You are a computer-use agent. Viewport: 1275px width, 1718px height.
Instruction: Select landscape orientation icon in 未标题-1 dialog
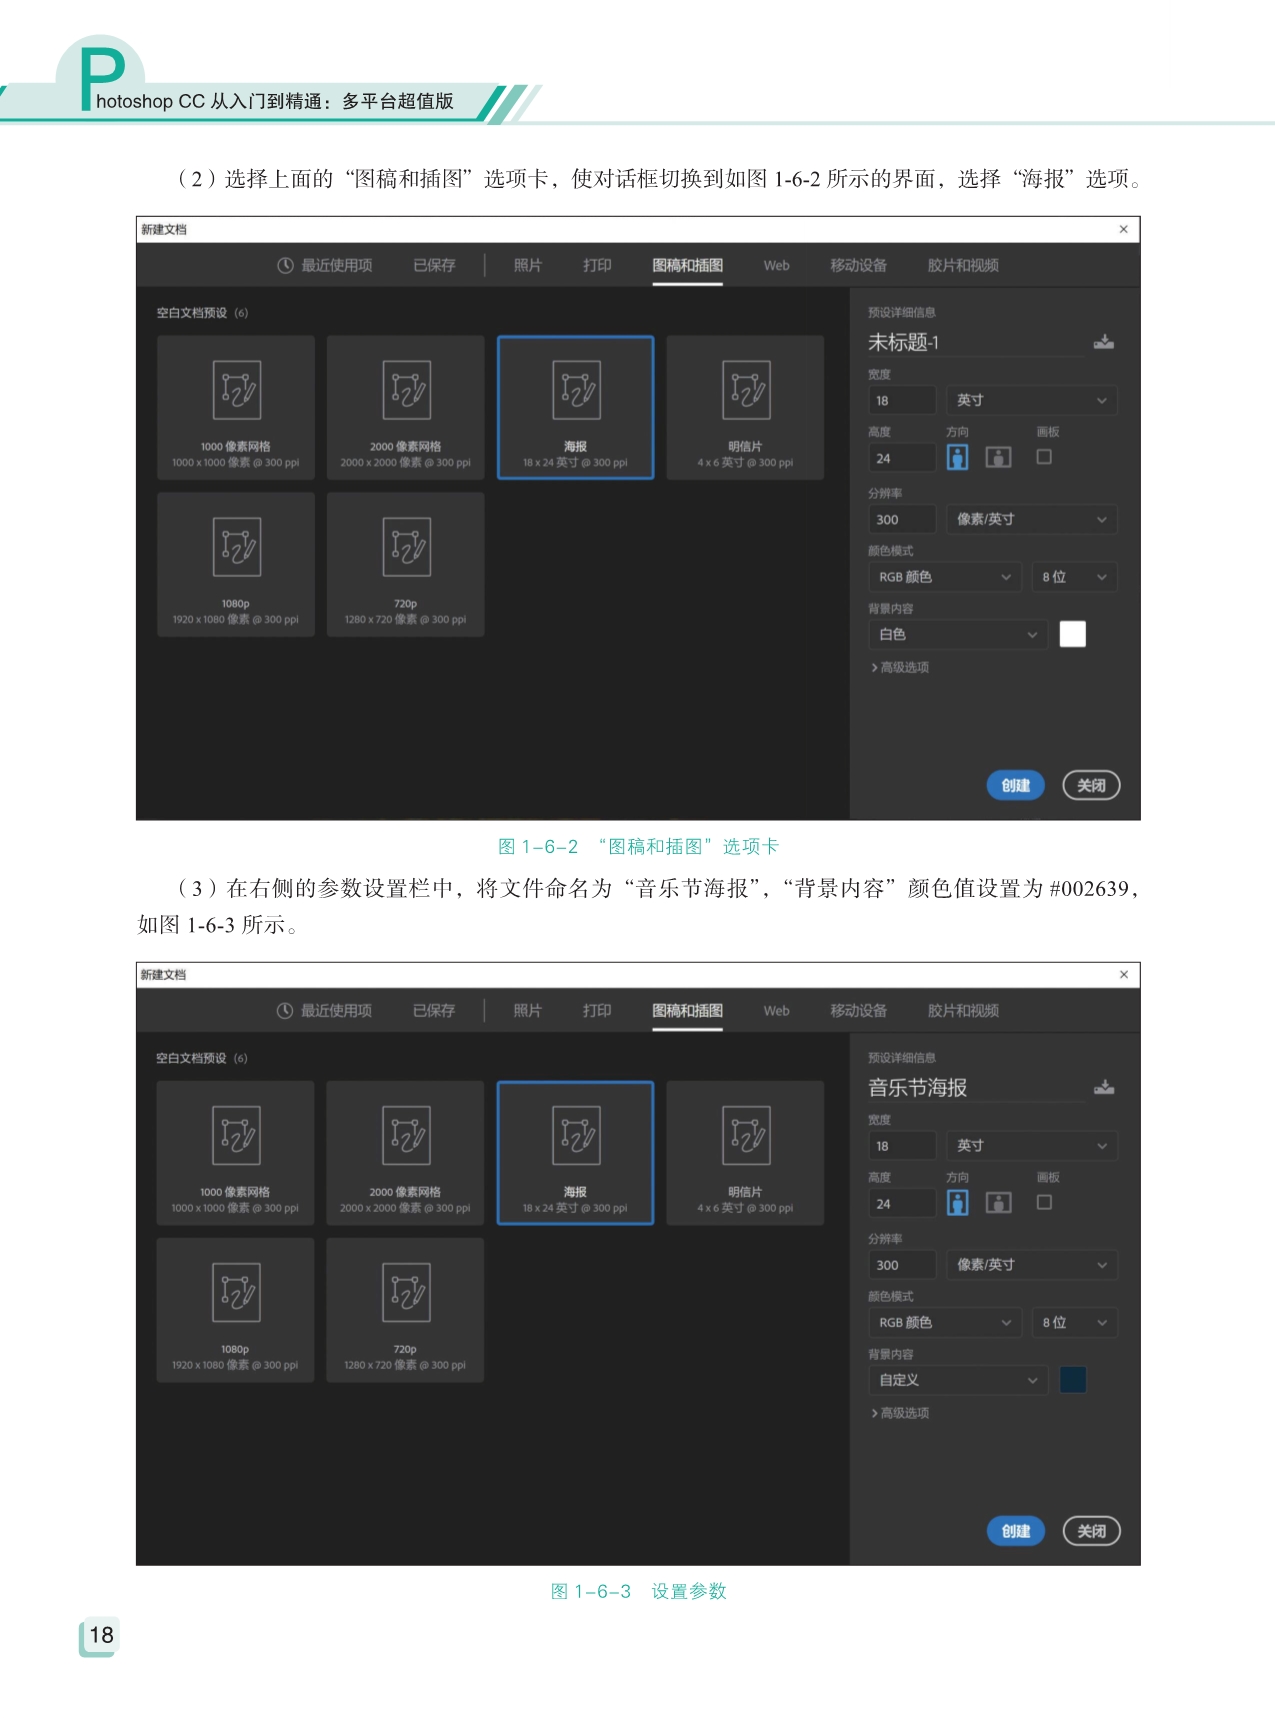(998, 458)
